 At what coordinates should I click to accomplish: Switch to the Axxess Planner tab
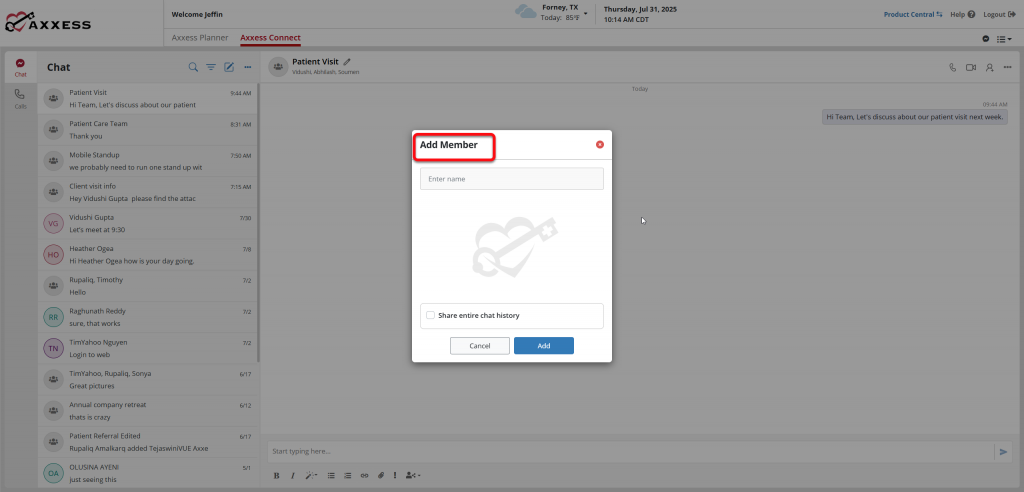(x=199, y=38)
